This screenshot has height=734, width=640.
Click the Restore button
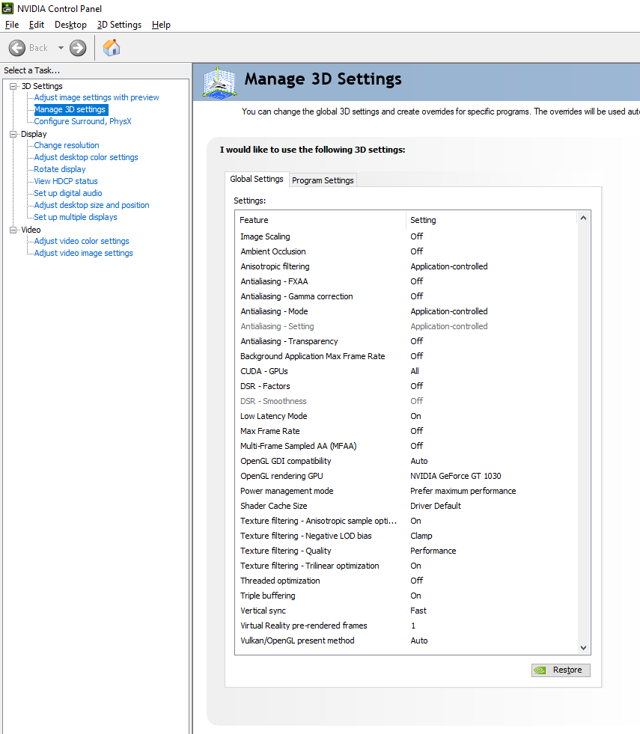click(x=560, y=670)
